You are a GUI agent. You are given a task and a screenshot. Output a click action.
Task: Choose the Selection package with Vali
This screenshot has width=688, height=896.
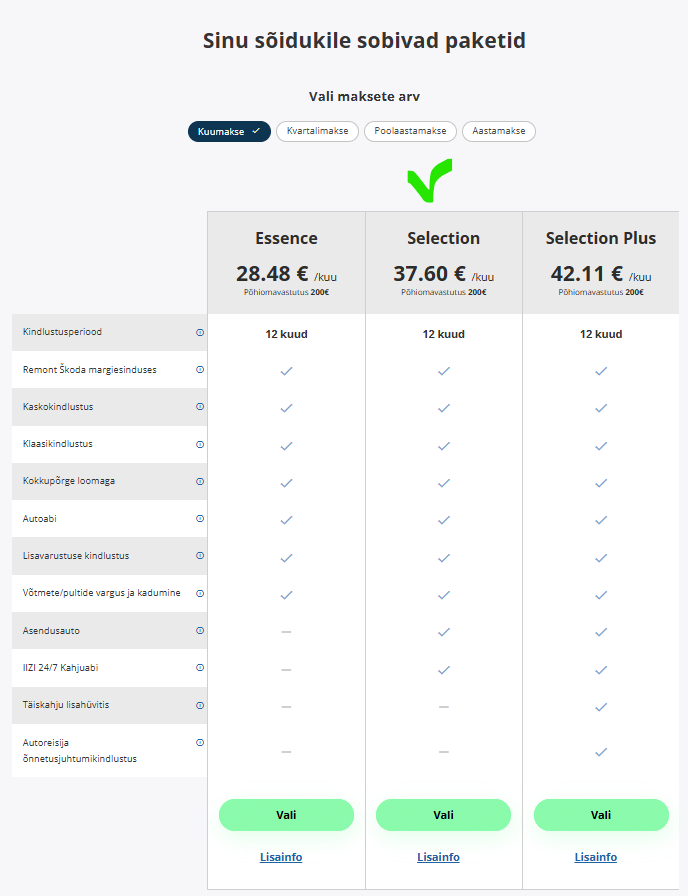(443, 815)
